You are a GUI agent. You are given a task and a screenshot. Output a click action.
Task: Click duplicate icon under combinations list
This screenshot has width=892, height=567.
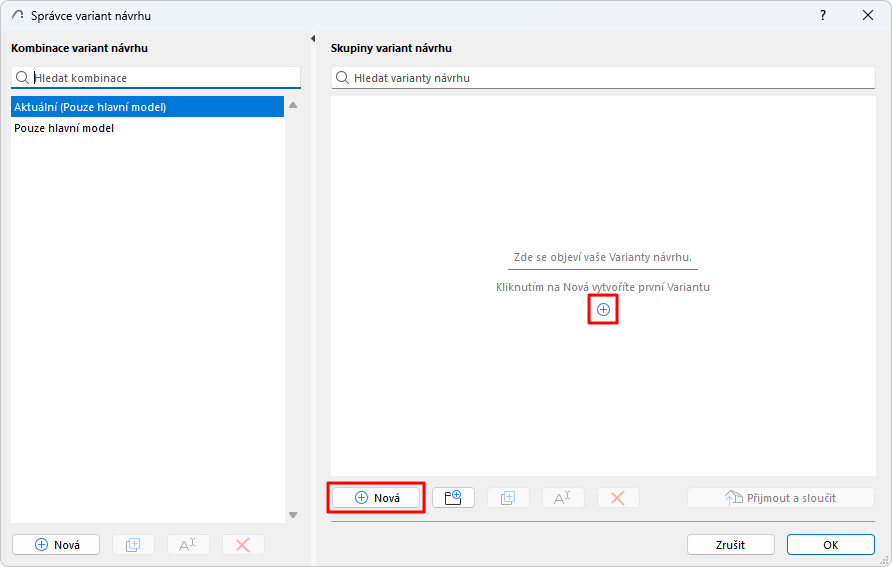click(133, 545)
